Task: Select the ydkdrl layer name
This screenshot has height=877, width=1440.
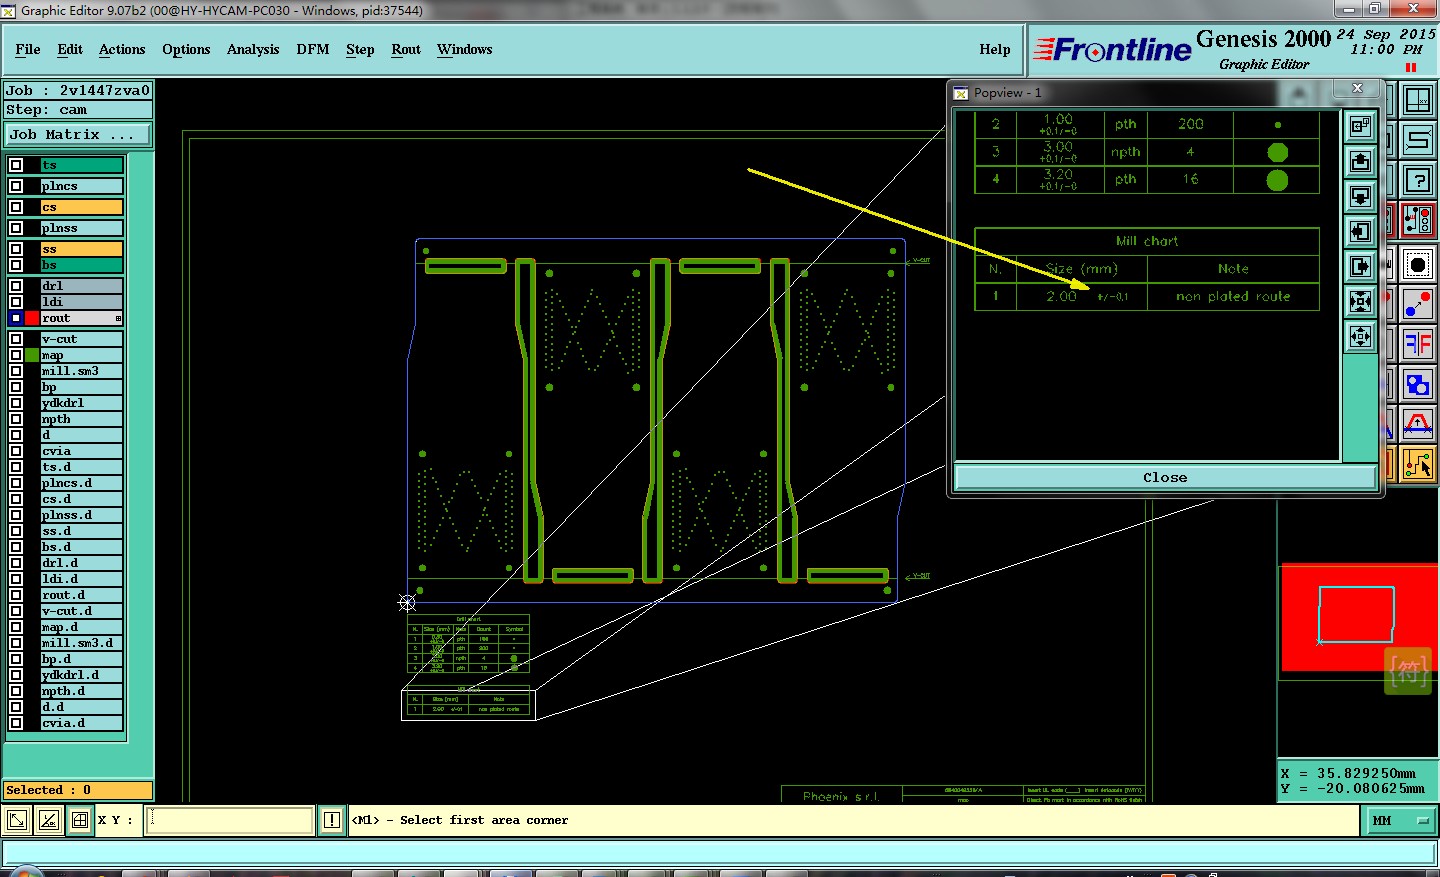Action: pyautogui.click(x=82, y=403)
